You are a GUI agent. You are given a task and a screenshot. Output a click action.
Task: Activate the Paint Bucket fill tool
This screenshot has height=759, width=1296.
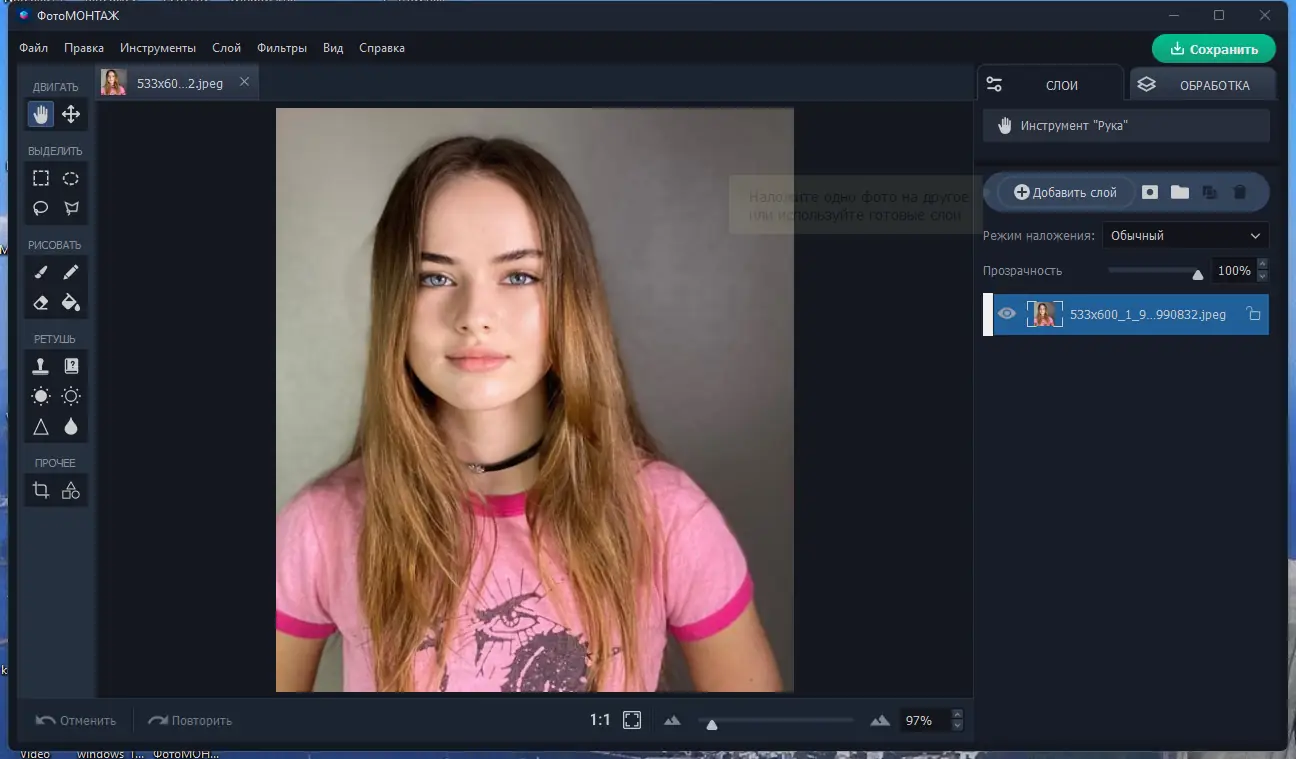click(x=71, y=303)
